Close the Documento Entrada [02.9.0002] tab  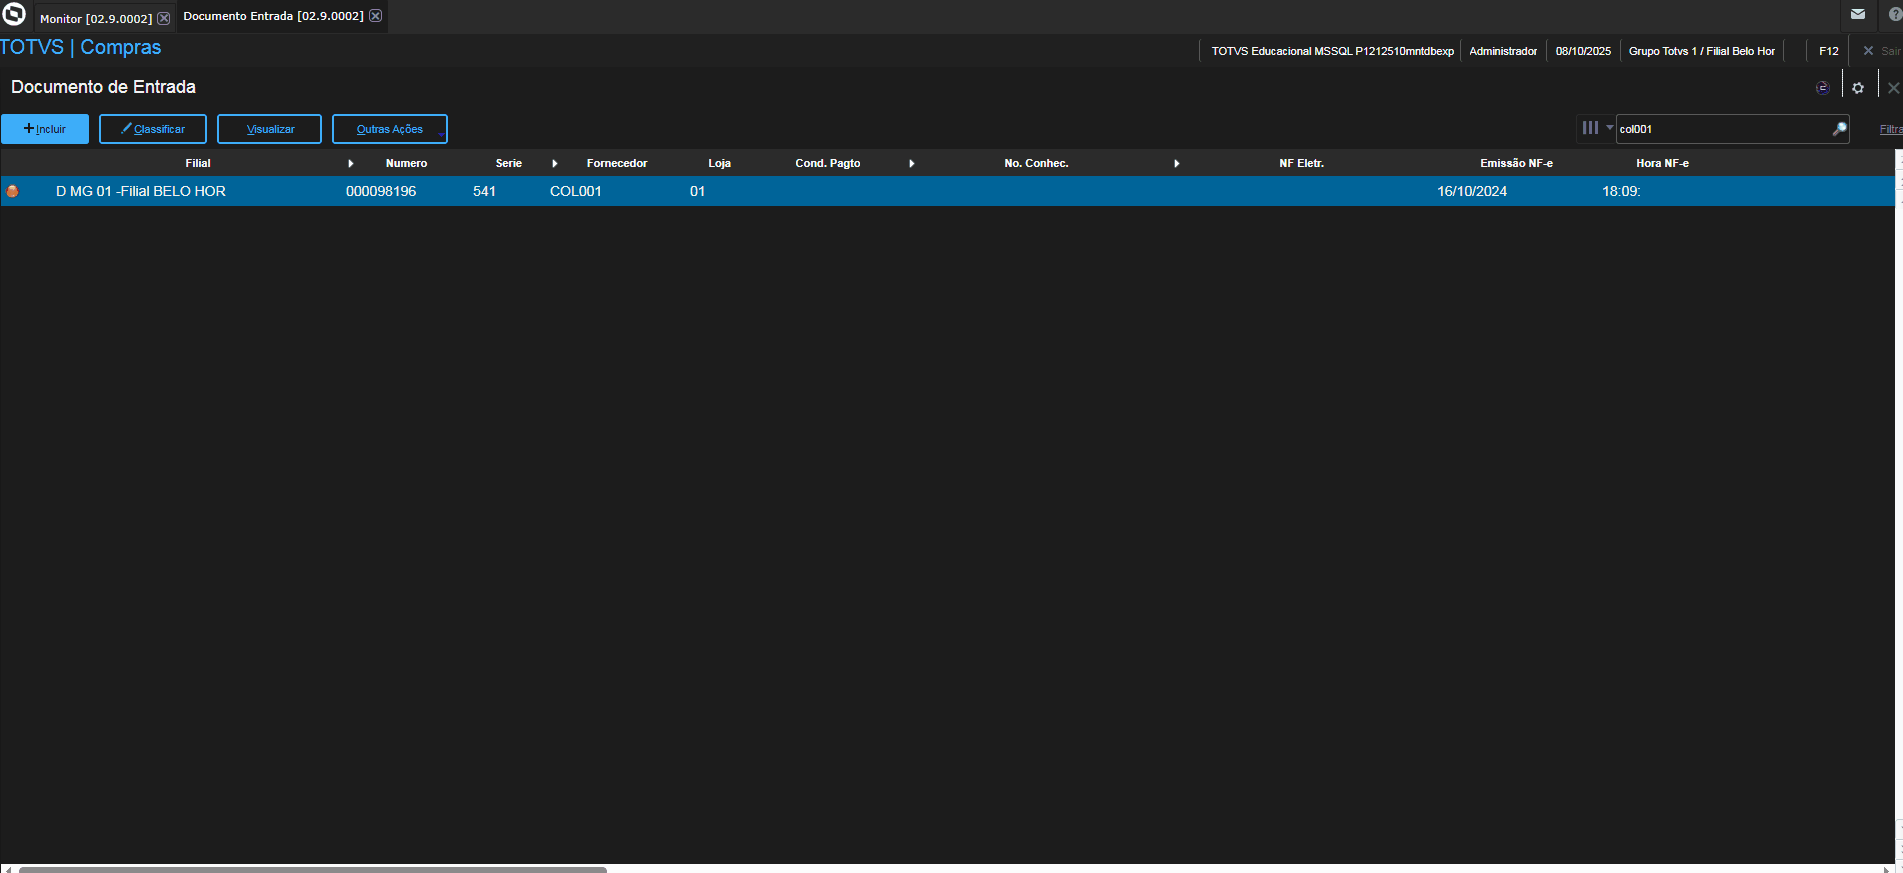click(376, 16)
